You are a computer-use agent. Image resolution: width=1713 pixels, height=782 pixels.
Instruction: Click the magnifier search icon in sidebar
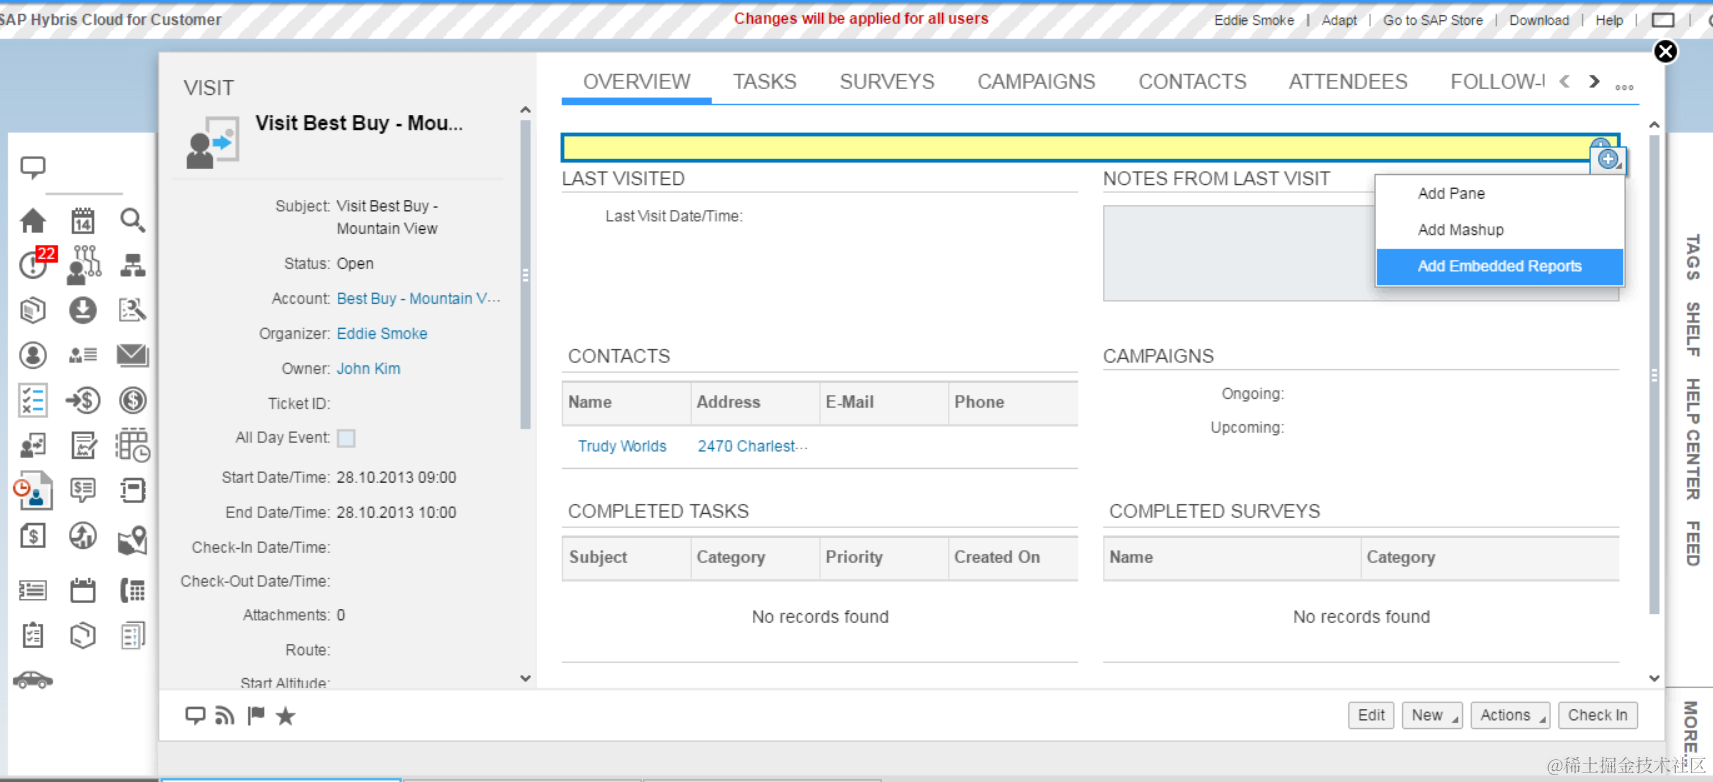(132, 220)
